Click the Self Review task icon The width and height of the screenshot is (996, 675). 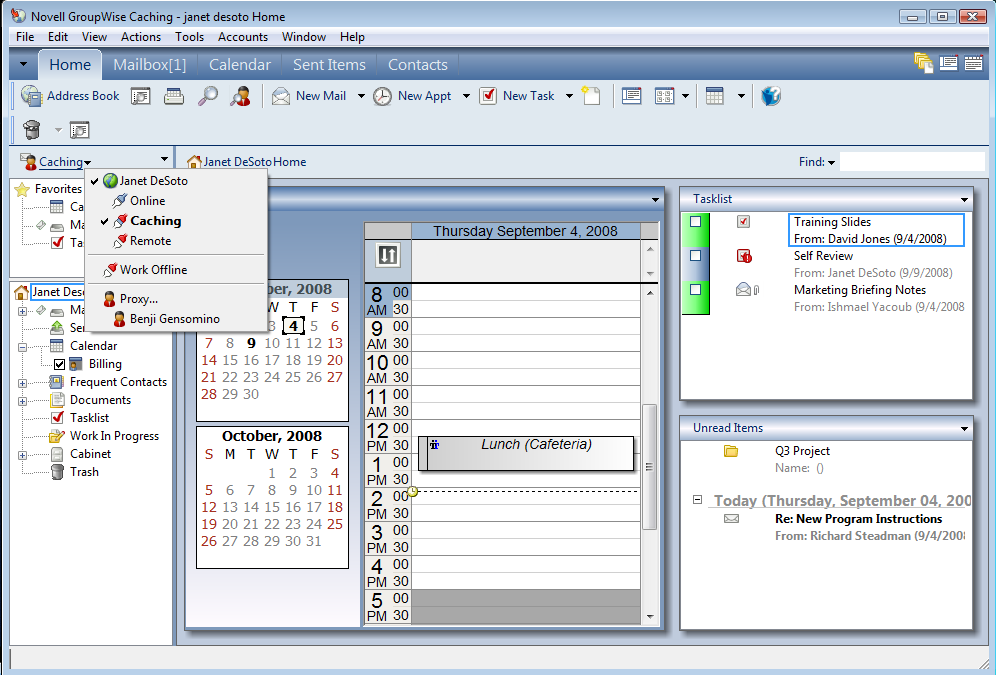pos(744,256)
